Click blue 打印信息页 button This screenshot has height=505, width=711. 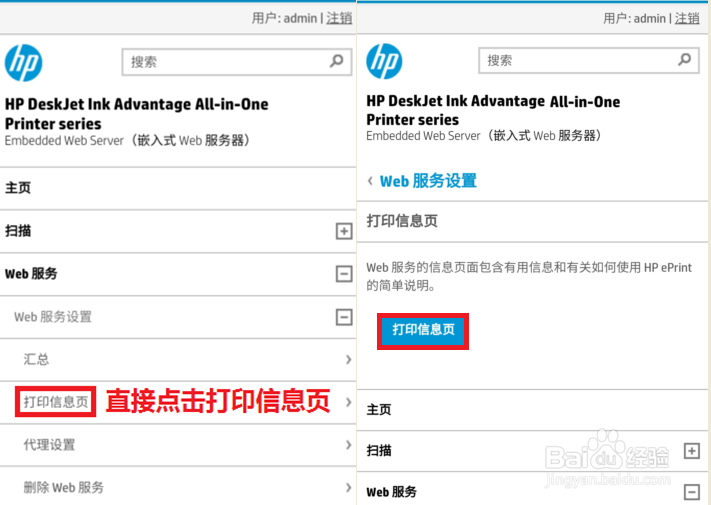tap(423, 330)
